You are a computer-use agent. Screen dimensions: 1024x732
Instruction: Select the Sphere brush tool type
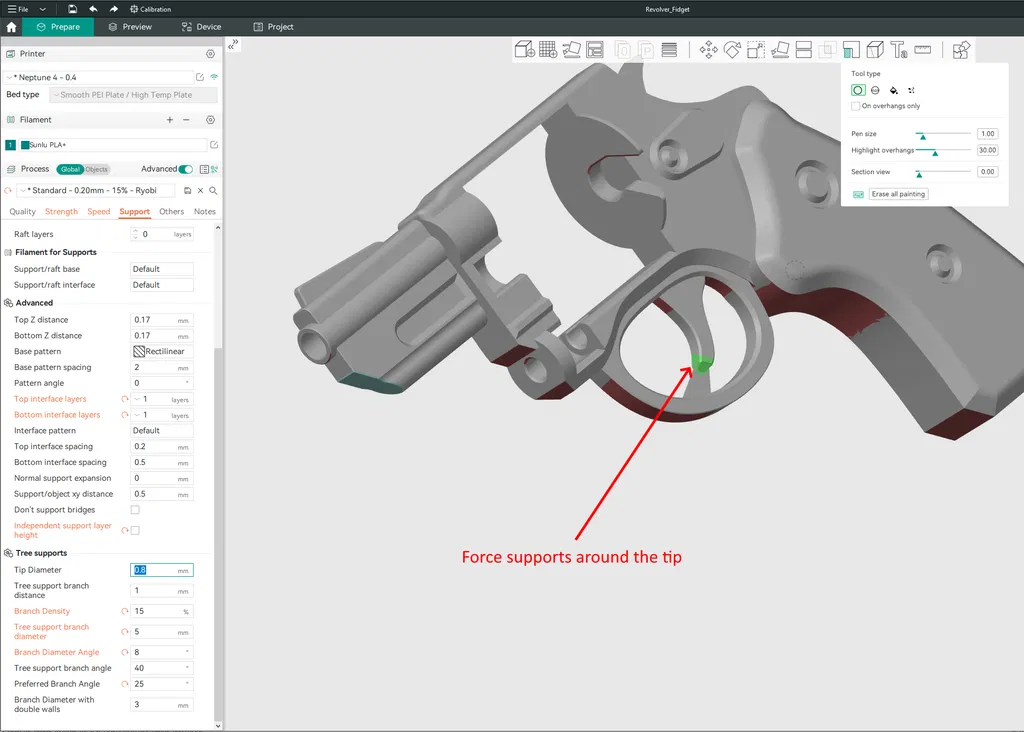pyautogui.click(x=875, y=90)
